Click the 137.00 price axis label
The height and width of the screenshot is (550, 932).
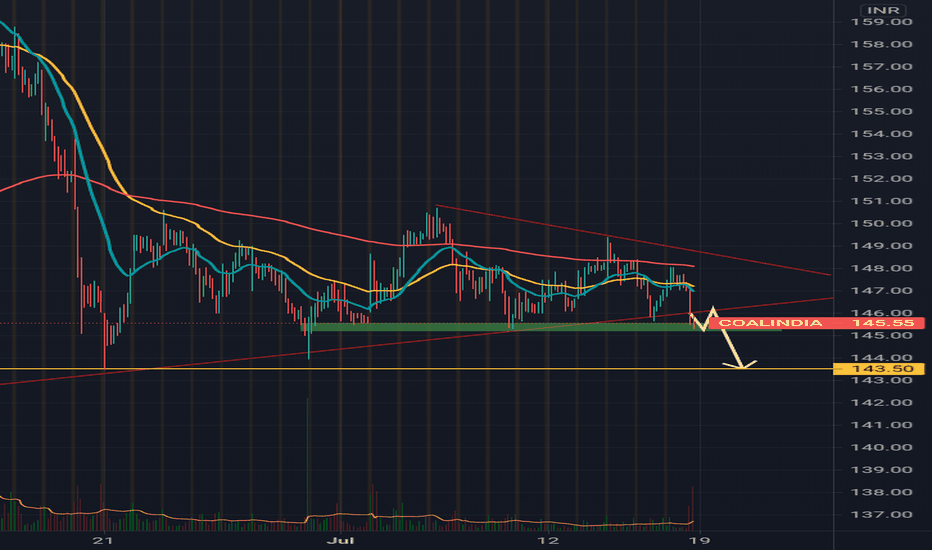pyautogui.click(x=881, y=515)
